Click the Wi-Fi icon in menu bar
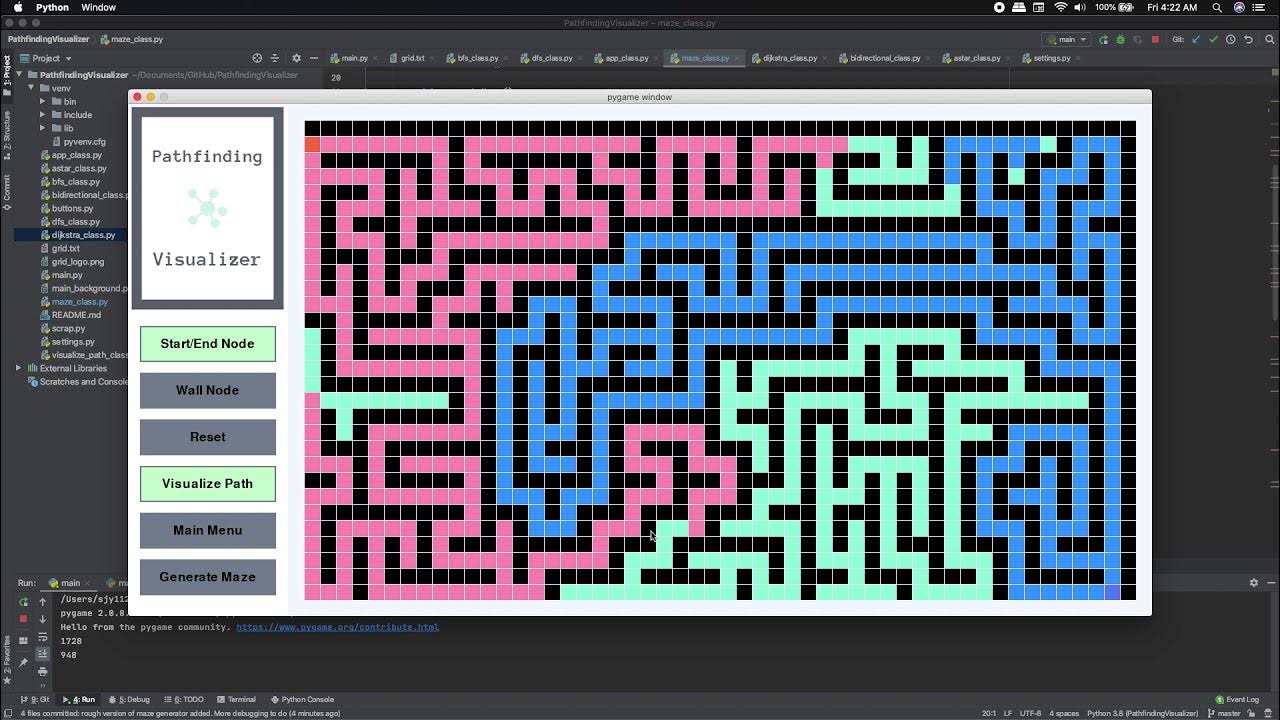 (x=1061, y=7)
